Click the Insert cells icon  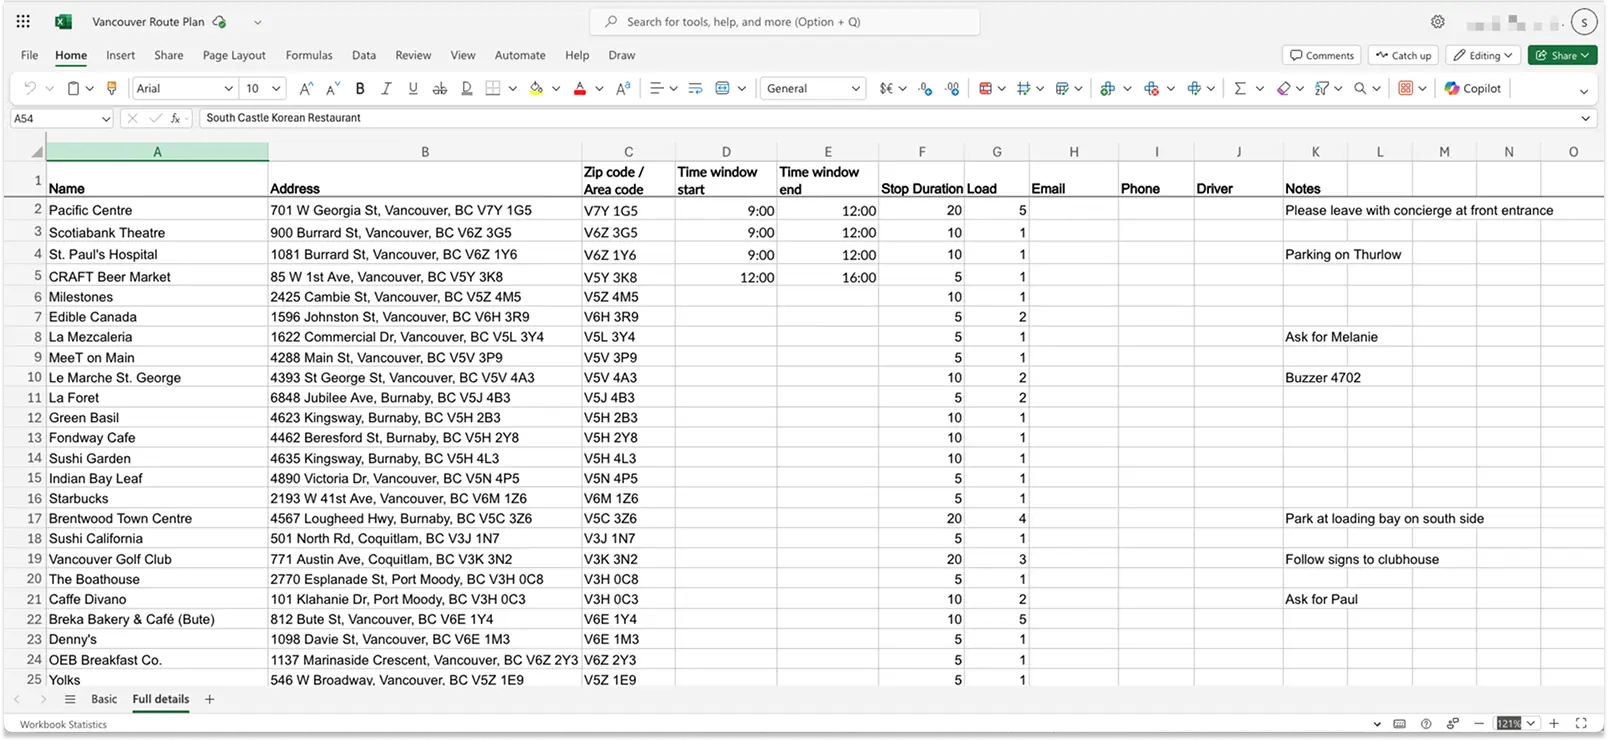click(x=1107, y=88)
